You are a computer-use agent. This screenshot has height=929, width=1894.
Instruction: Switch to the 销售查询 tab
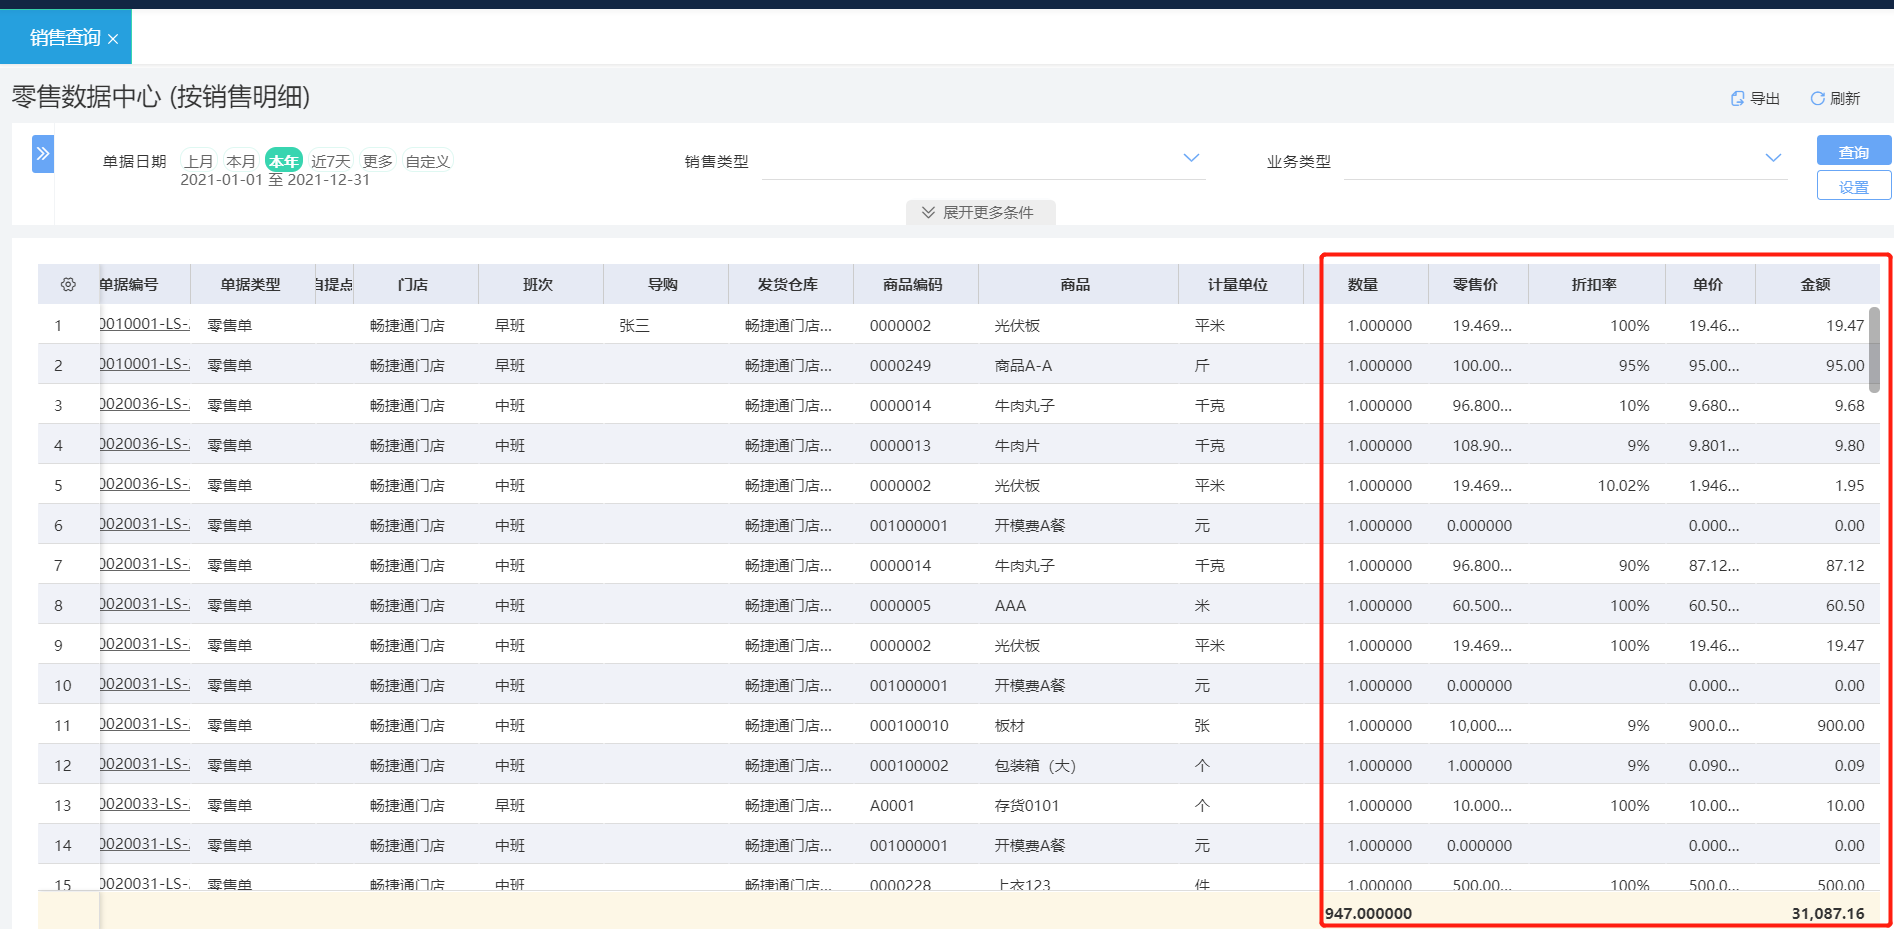[66, 38]
